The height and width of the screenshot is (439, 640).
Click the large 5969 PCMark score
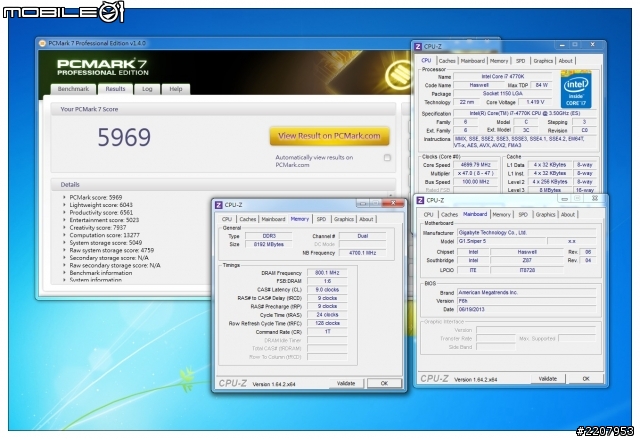[124, 137]
